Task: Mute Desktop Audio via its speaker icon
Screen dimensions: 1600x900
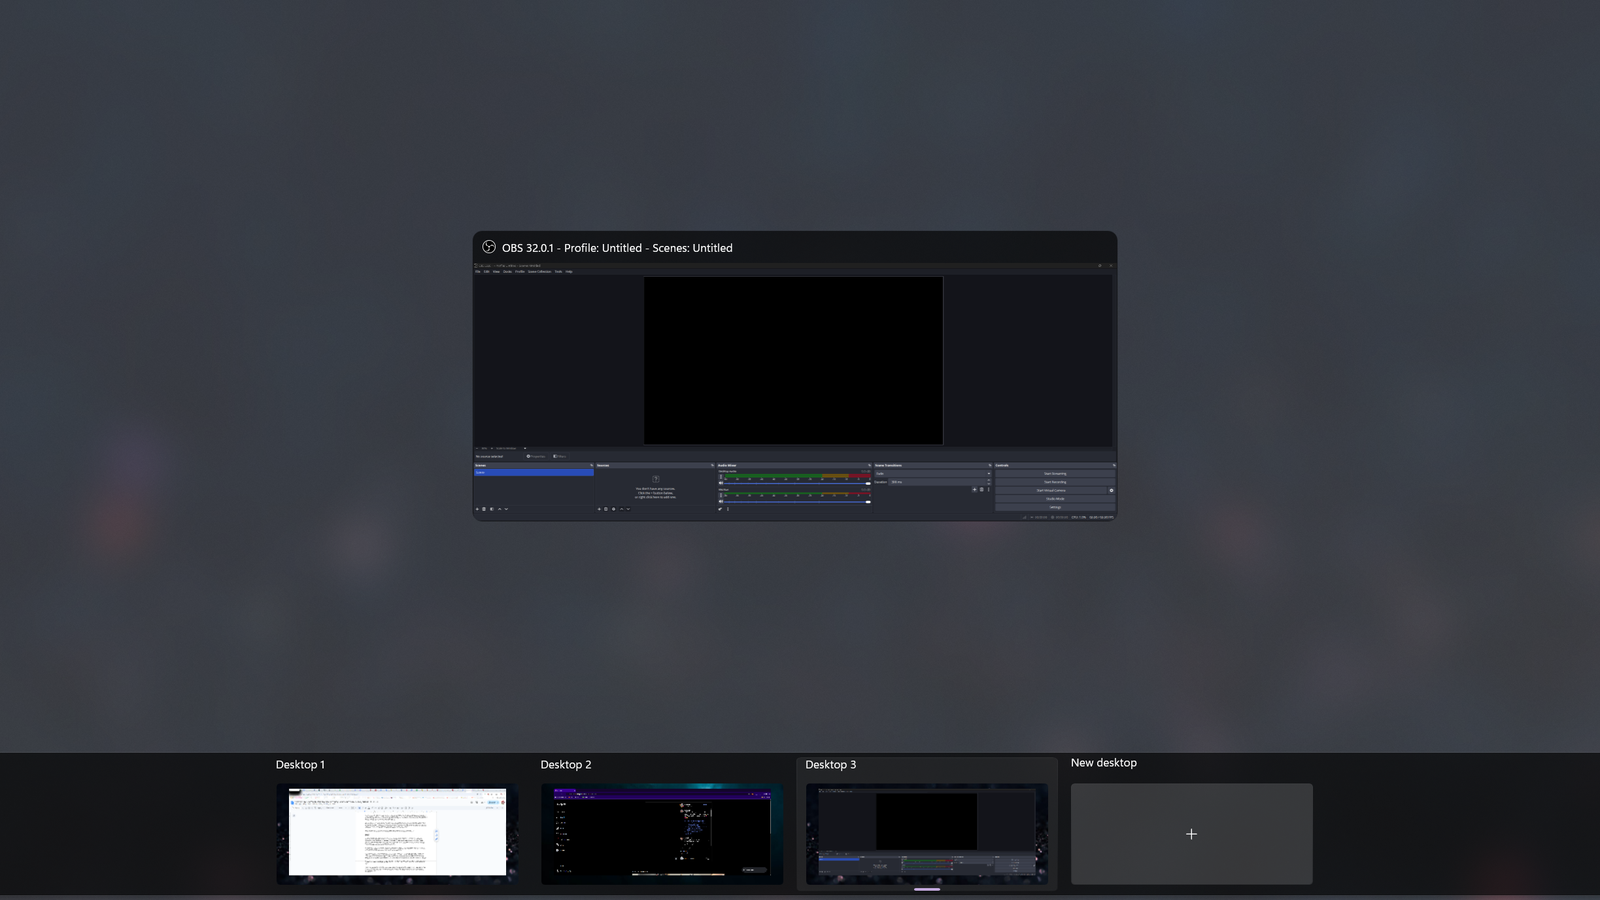Action: [721, 484]
